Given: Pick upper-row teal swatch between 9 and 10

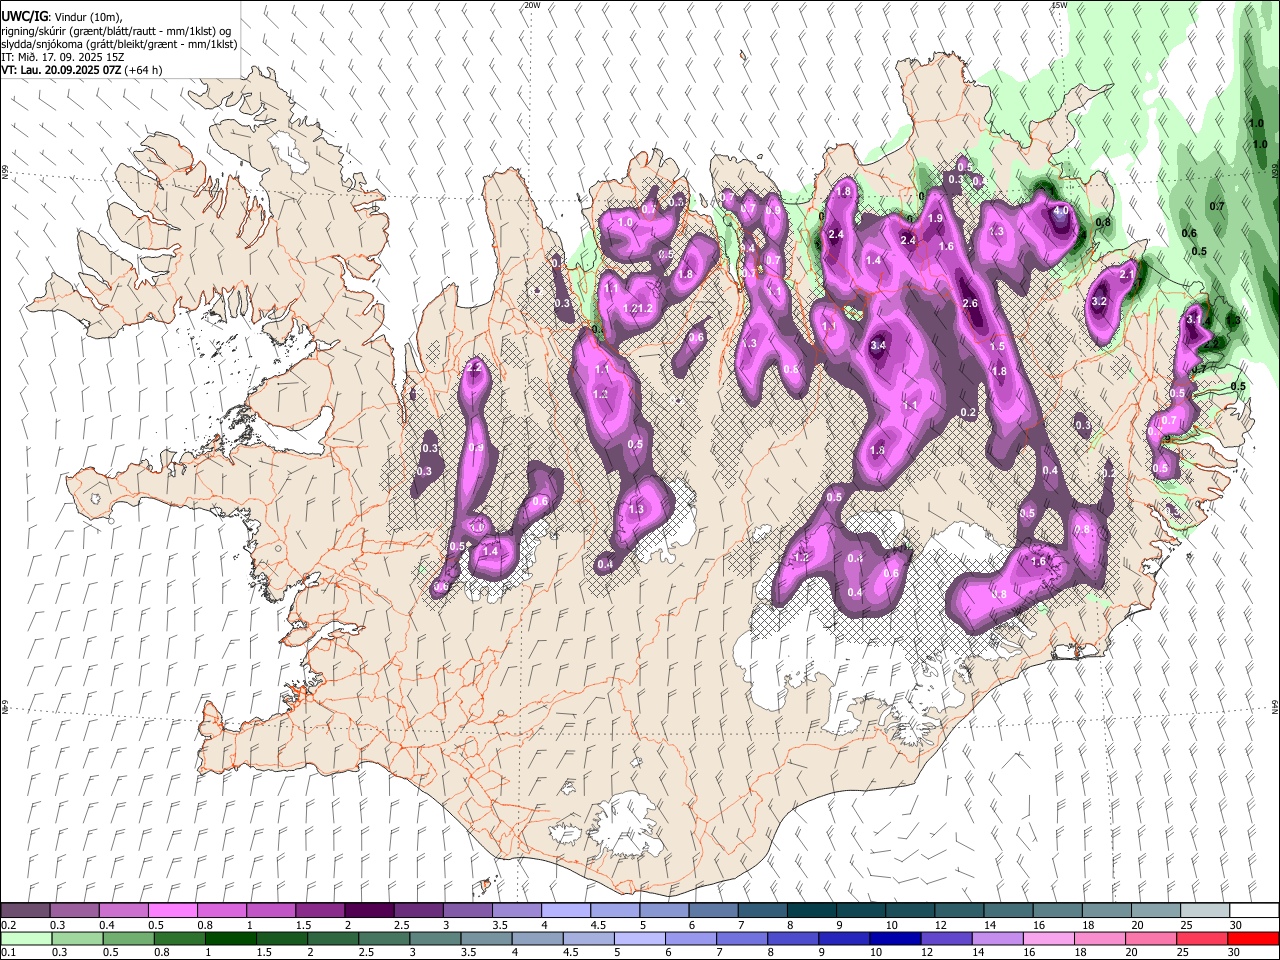Looking at the screenshot, I should [x=861, y=911].
